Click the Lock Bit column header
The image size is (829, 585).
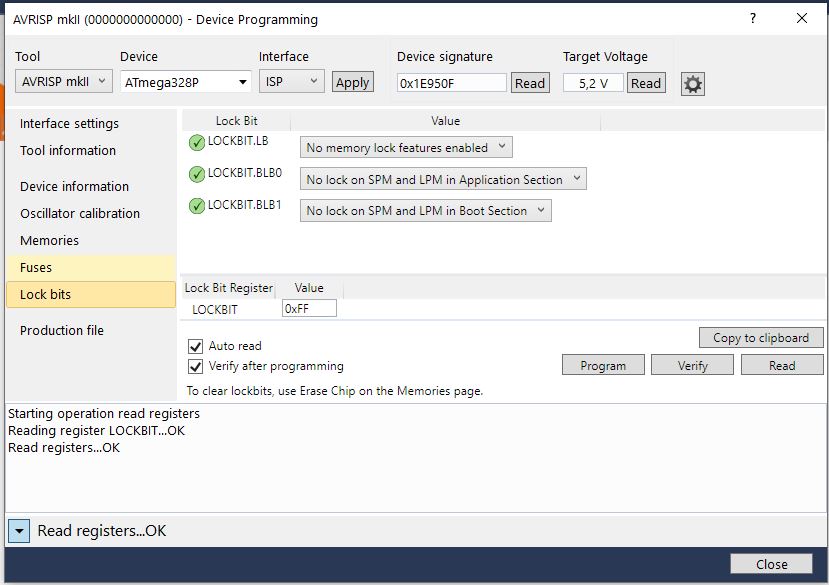(x=236, y=121)
